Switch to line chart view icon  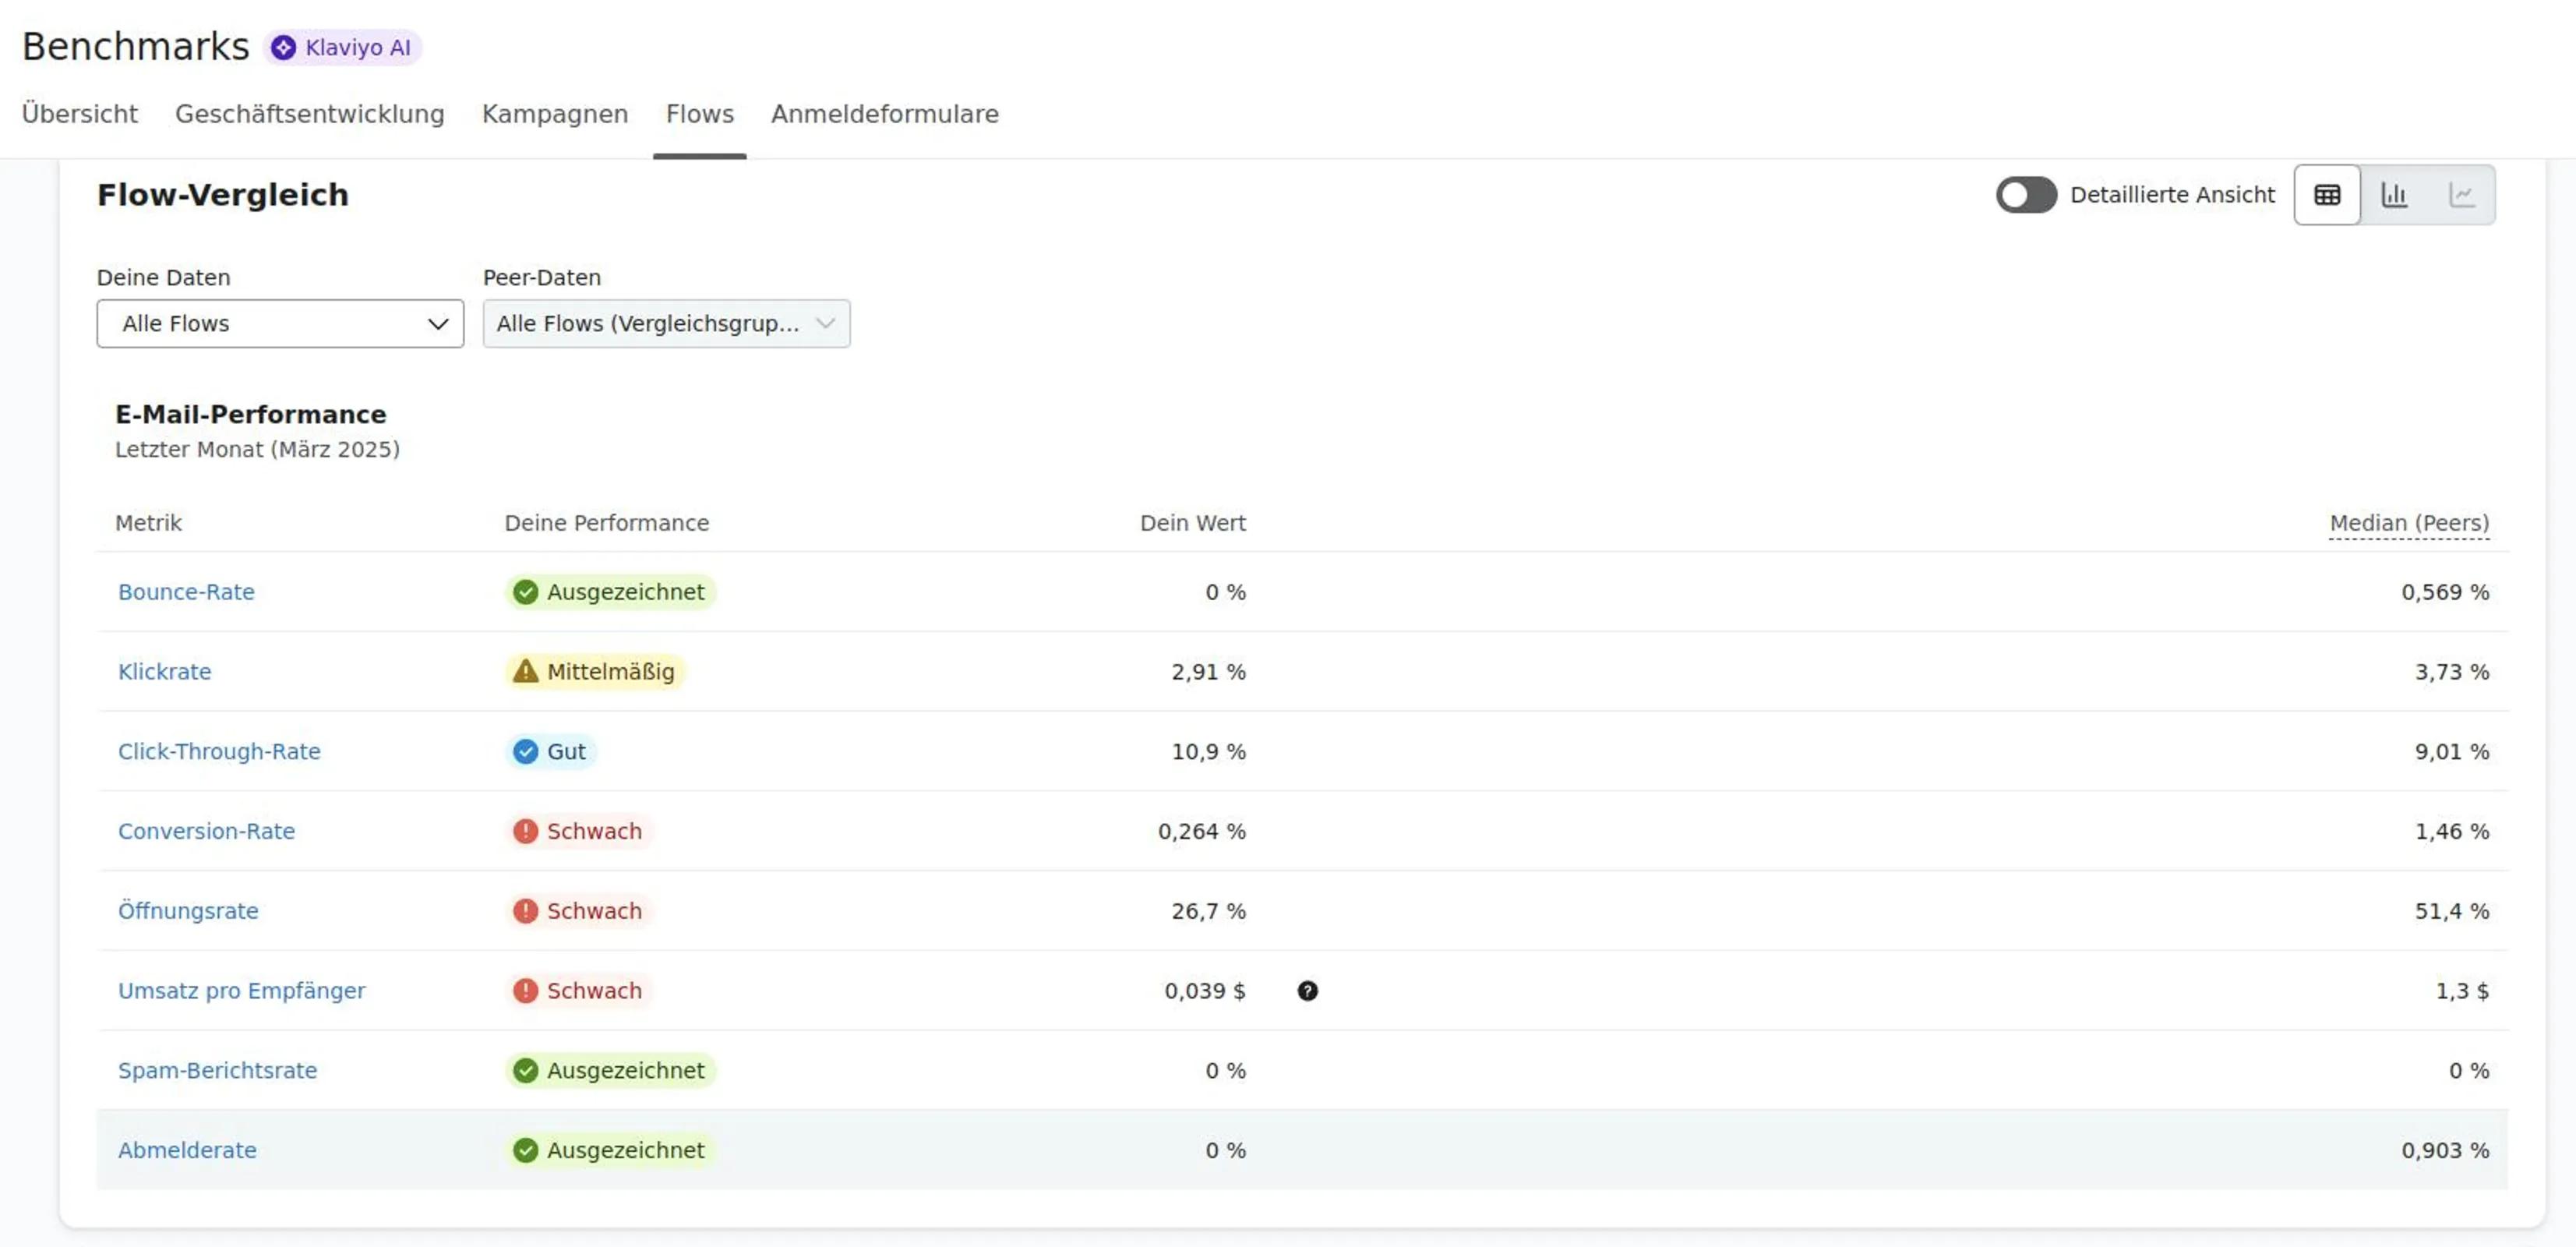(2461, 195)
